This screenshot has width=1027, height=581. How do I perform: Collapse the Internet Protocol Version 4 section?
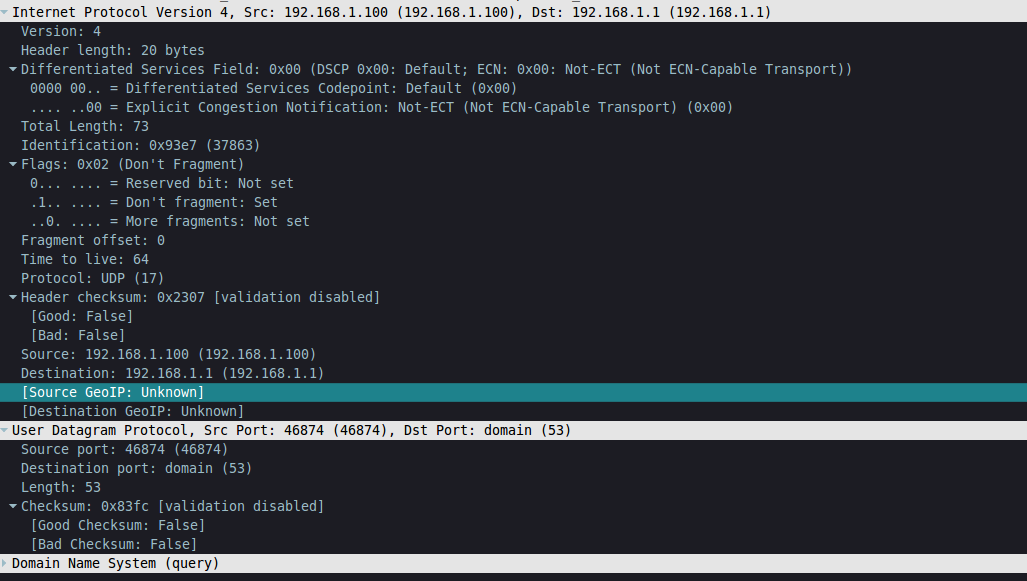coord(4,12)
